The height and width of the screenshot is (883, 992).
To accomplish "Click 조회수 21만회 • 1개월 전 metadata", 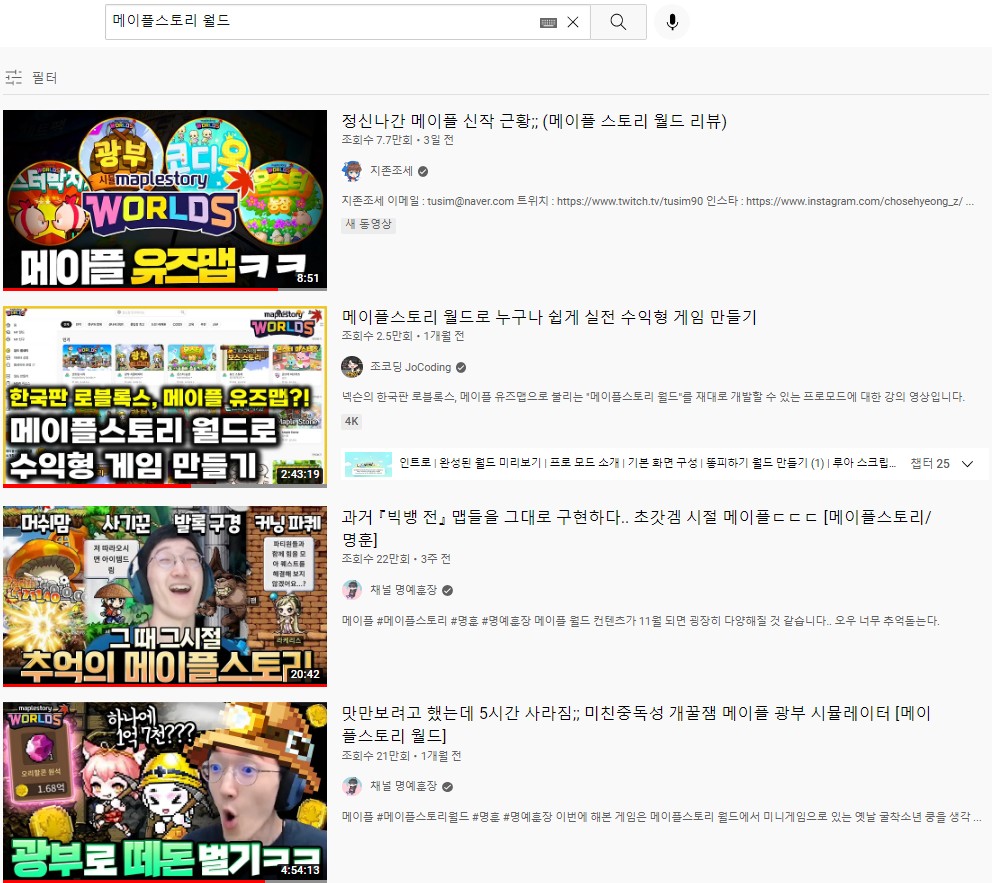I will pyautogui.click(x=401, y=756).
